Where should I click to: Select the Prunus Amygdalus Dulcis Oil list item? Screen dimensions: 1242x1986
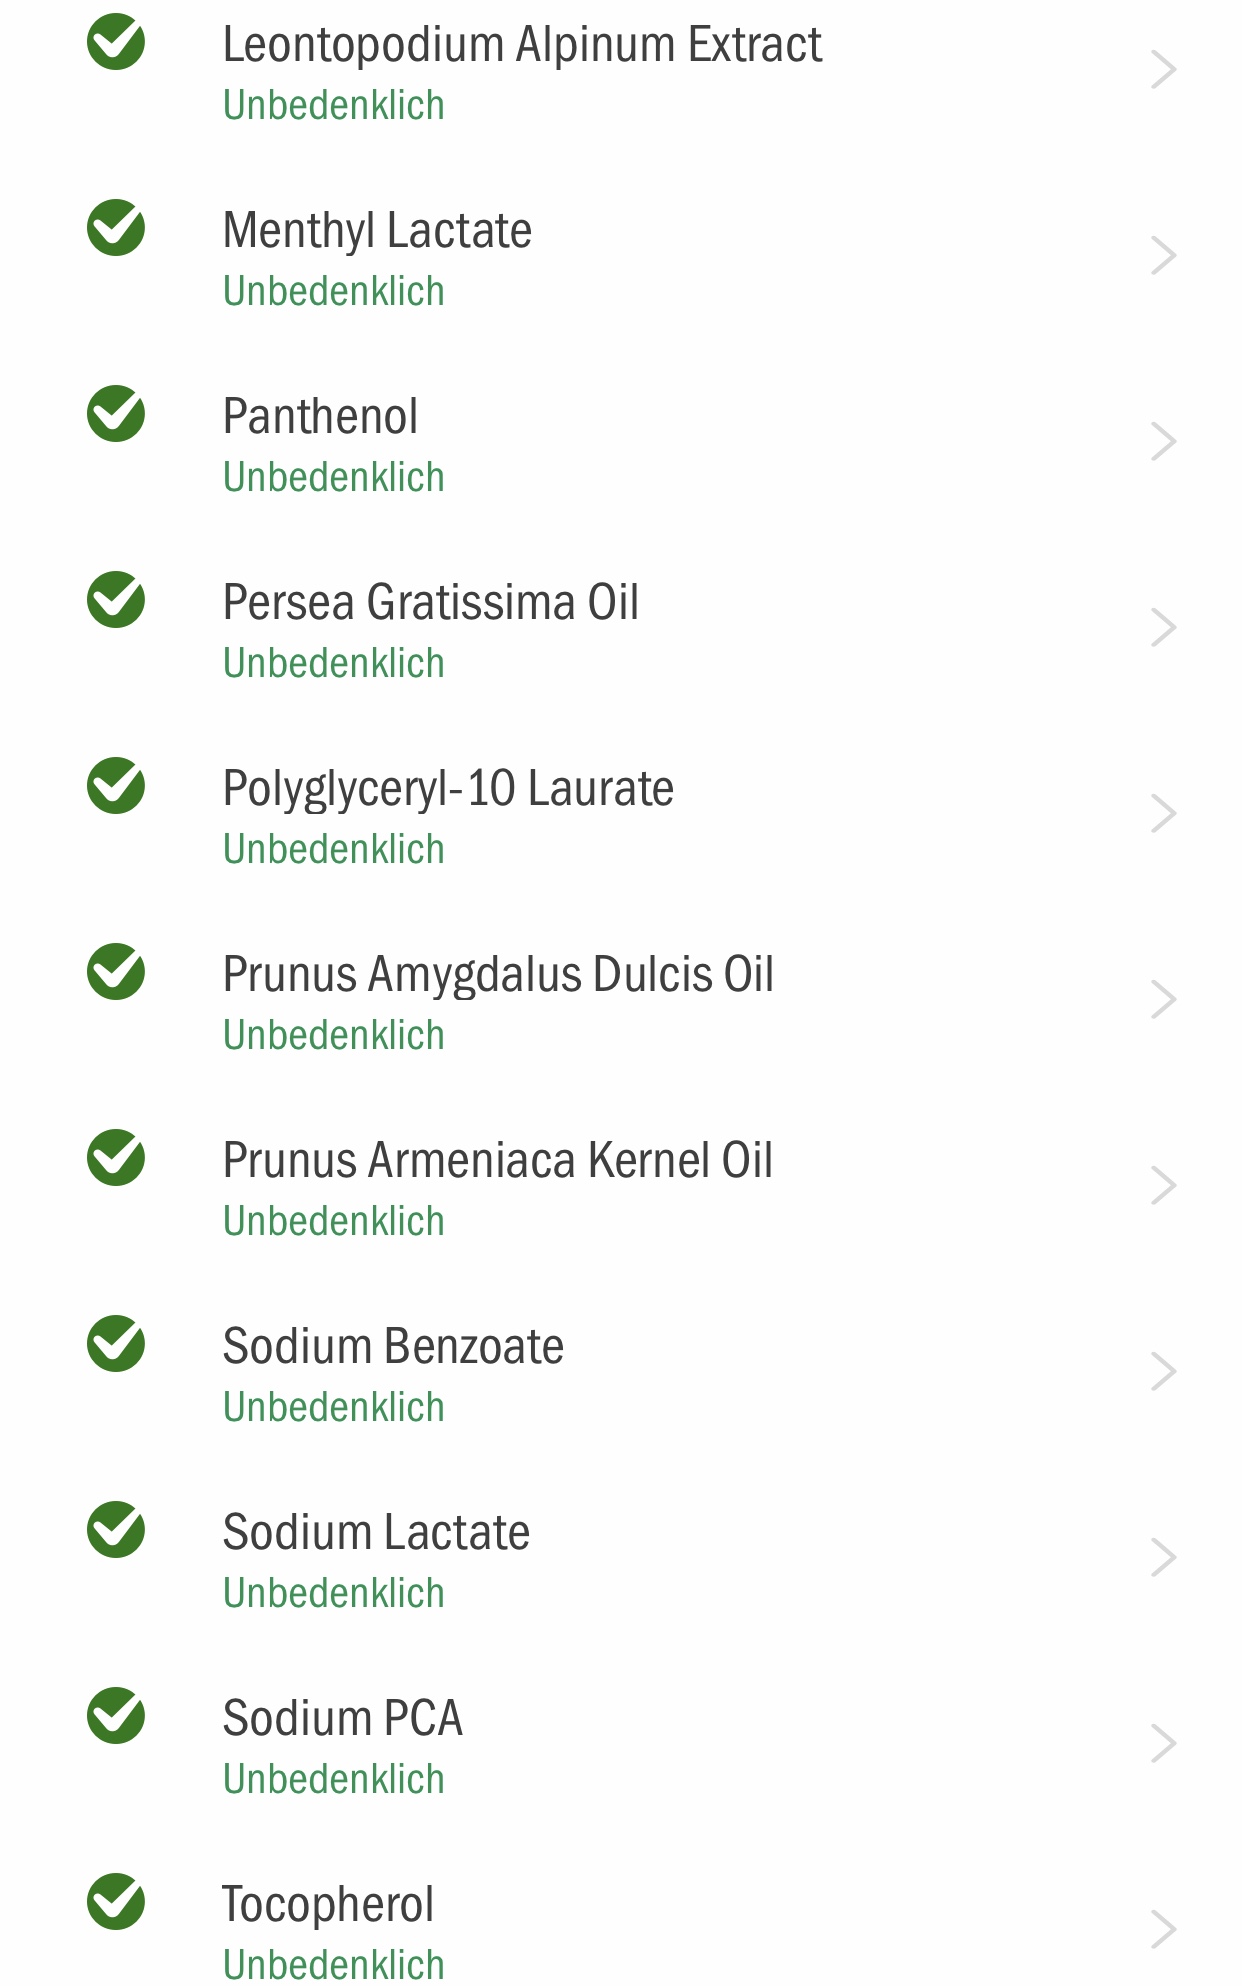621,1002
